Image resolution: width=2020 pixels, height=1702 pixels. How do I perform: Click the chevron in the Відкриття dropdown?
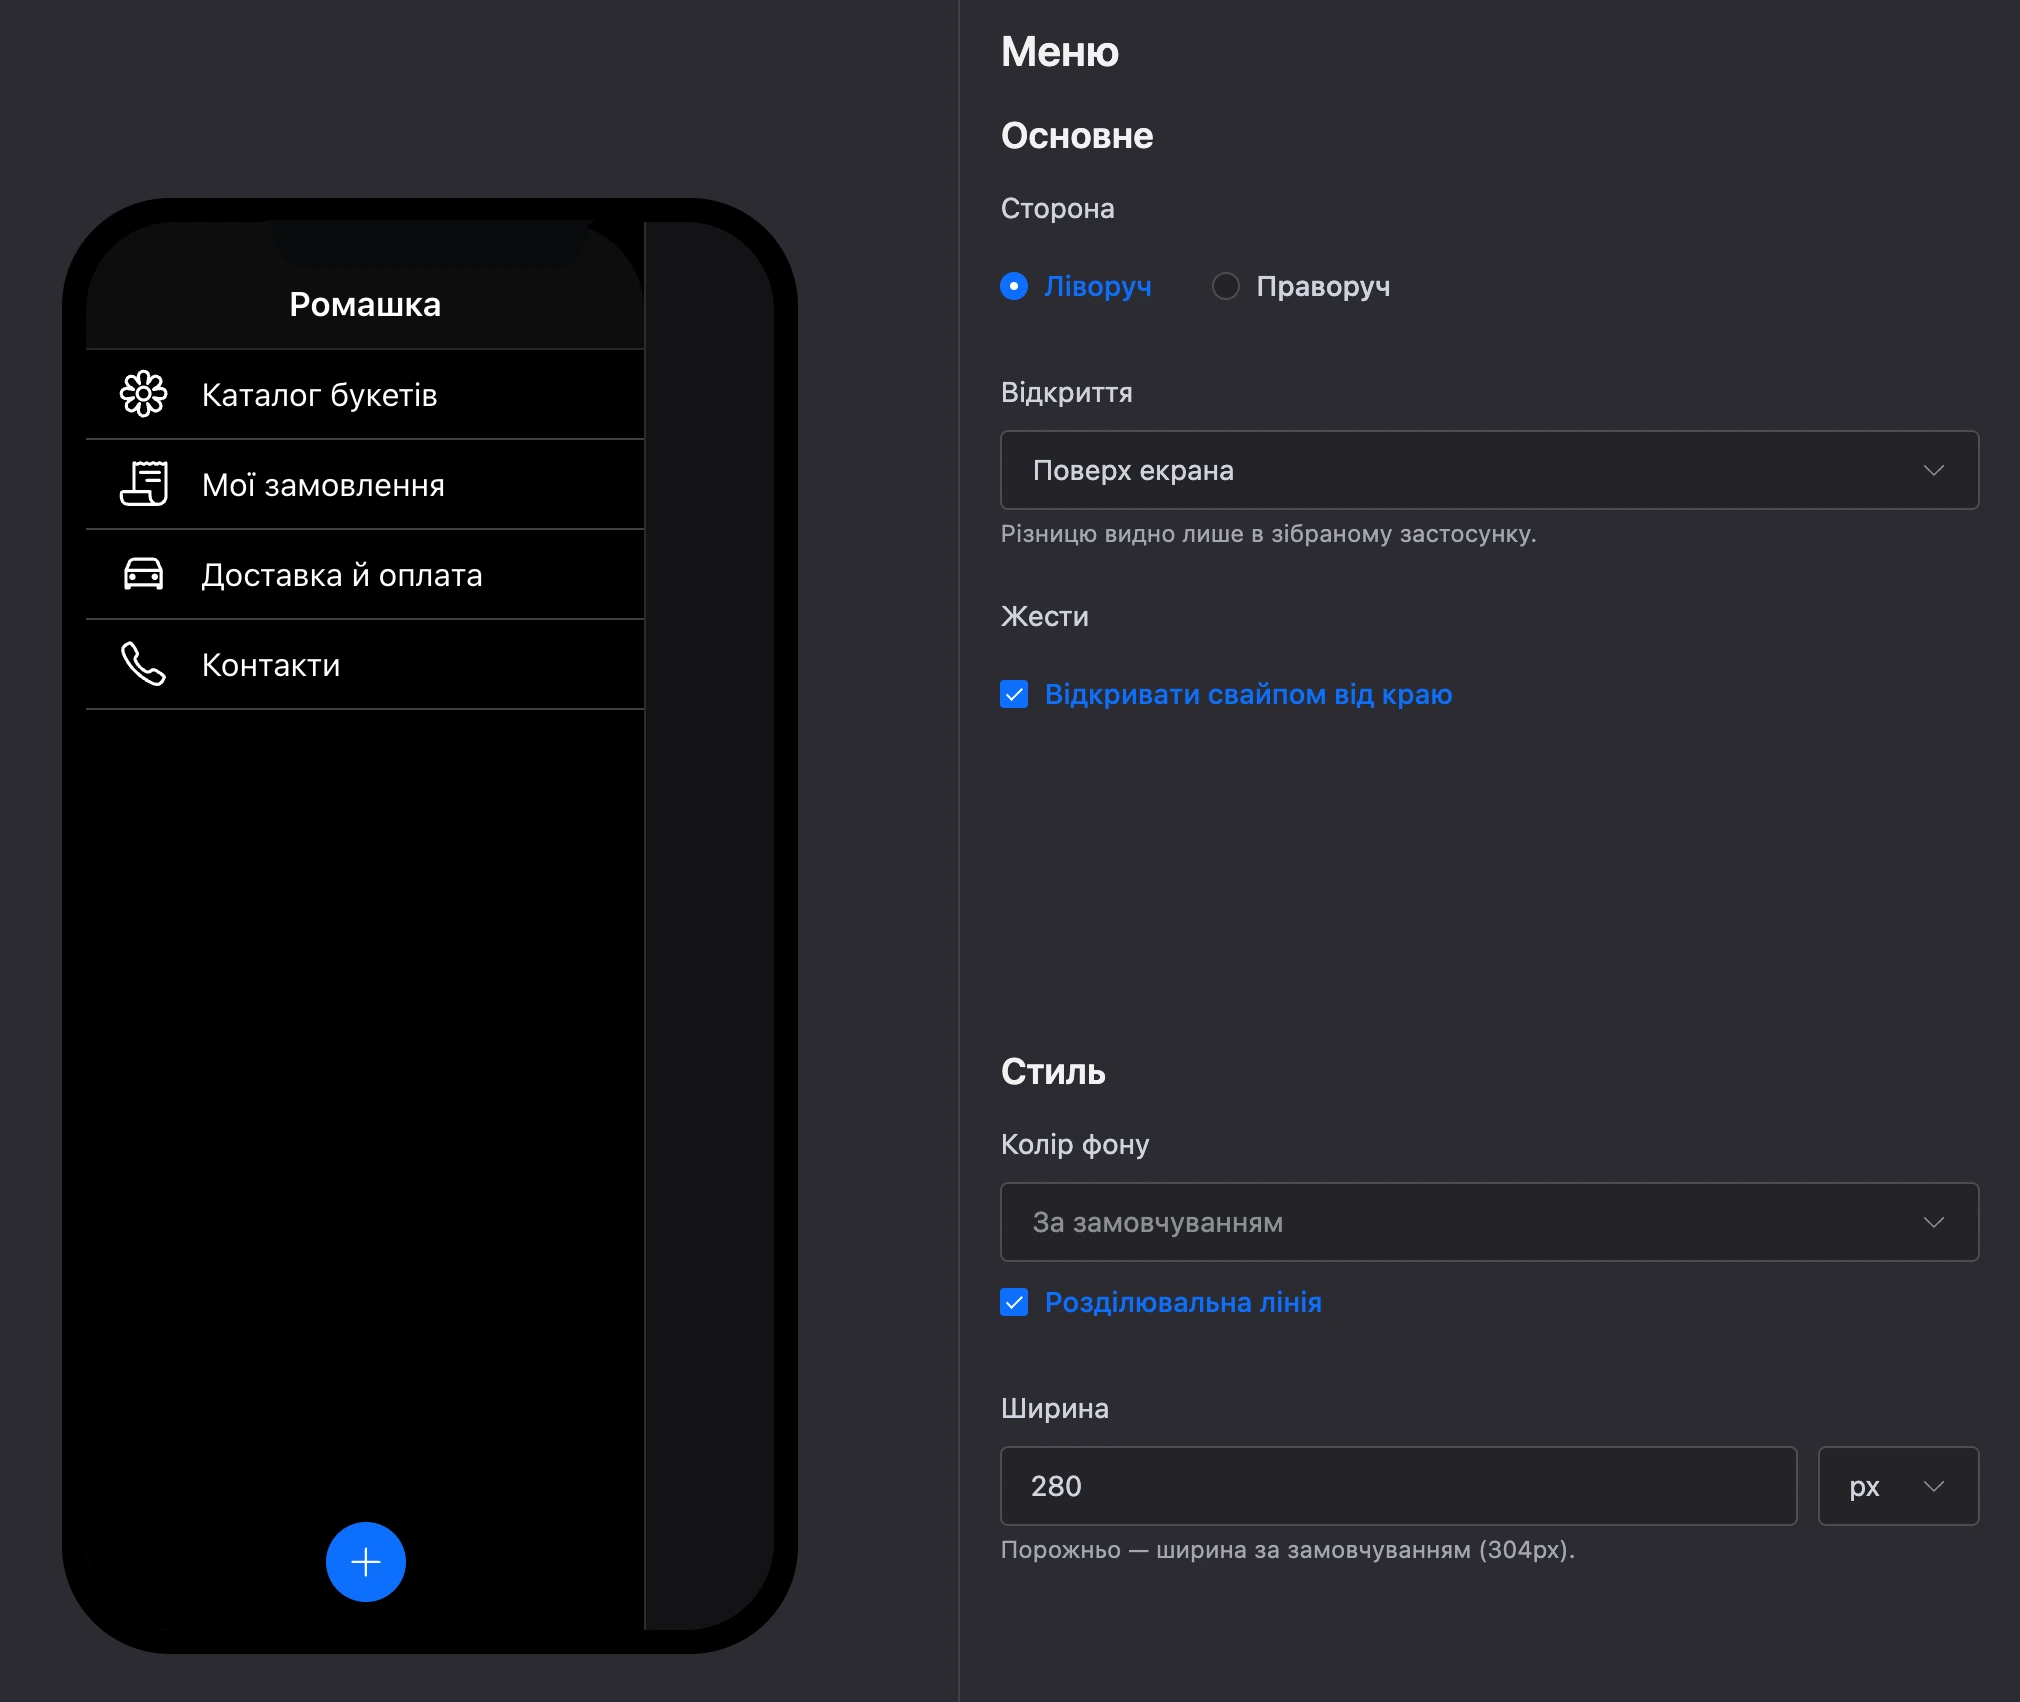(x=1934, y=470)
